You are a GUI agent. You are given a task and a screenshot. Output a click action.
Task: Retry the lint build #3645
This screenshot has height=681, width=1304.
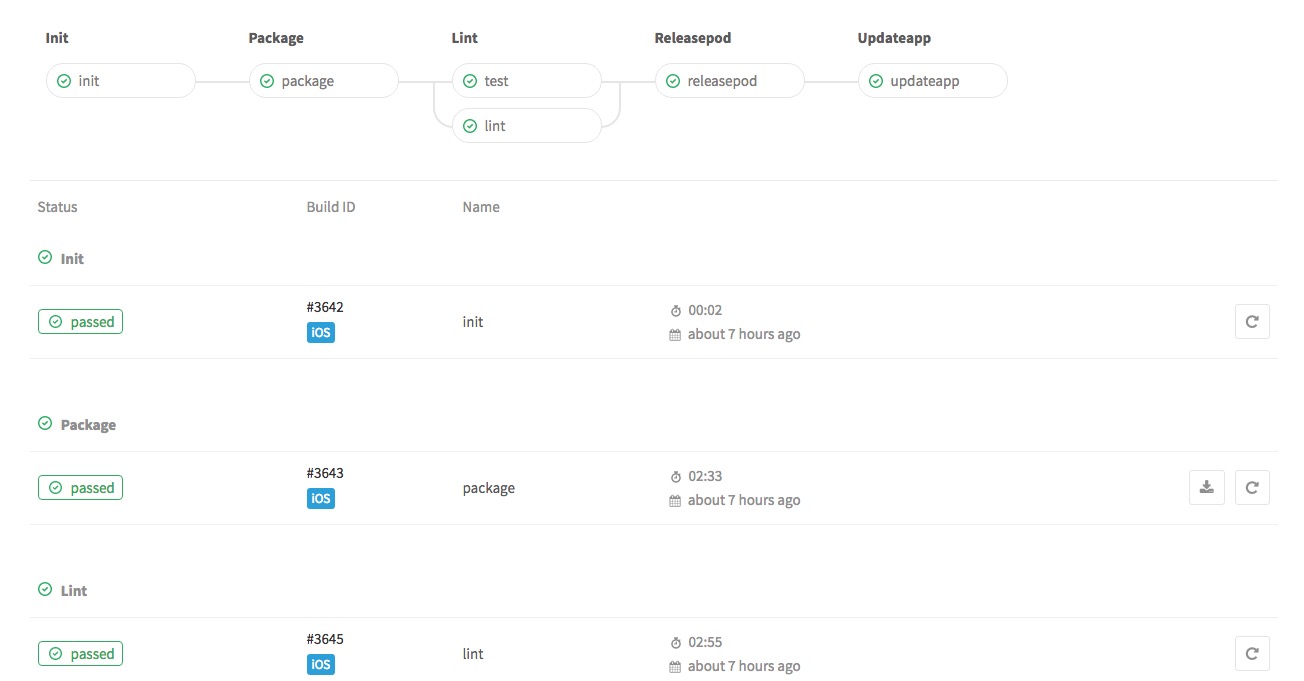pyautogui.click(x=1252, y=653)
